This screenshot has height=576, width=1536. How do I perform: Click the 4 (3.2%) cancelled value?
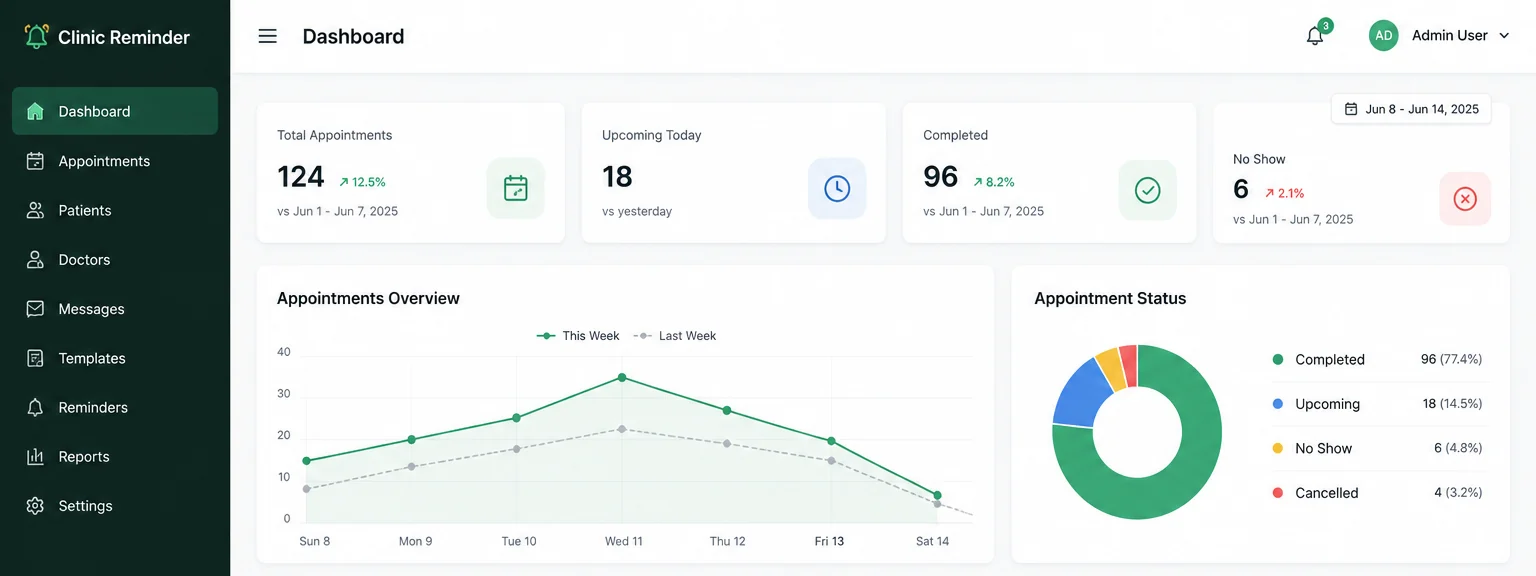[1458, 493]
